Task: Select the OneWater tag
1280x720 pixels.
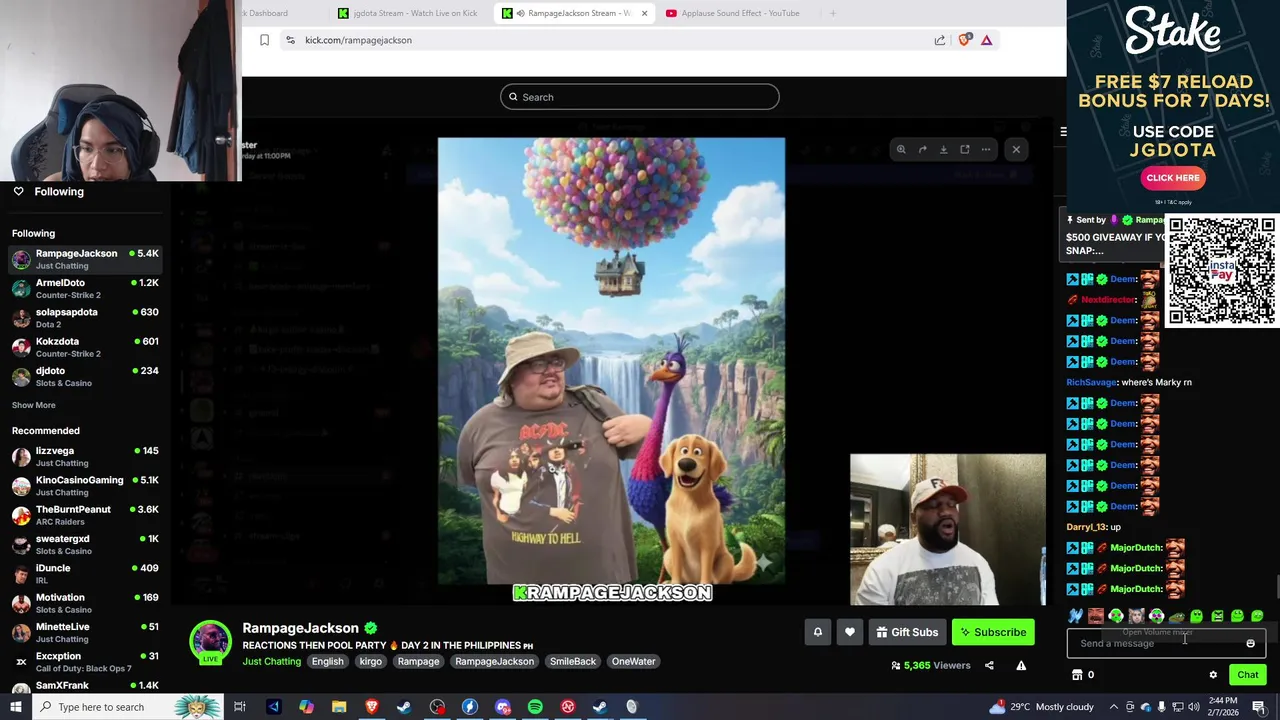Action: pyautogui.click(x=634, y=661)
